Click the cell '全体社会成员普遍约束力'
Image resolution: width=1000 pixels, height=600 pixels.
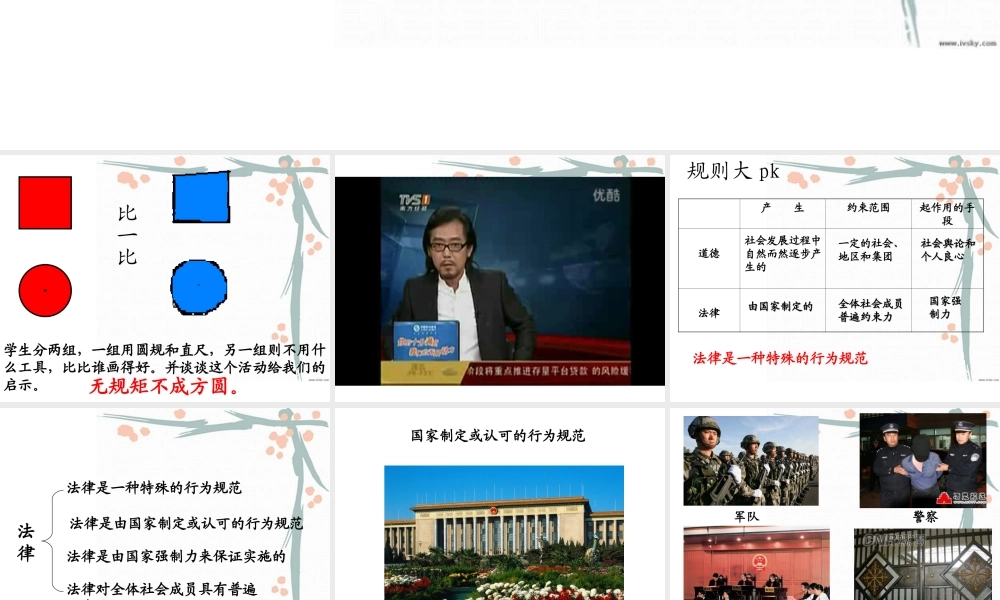[x=870, y=310]
